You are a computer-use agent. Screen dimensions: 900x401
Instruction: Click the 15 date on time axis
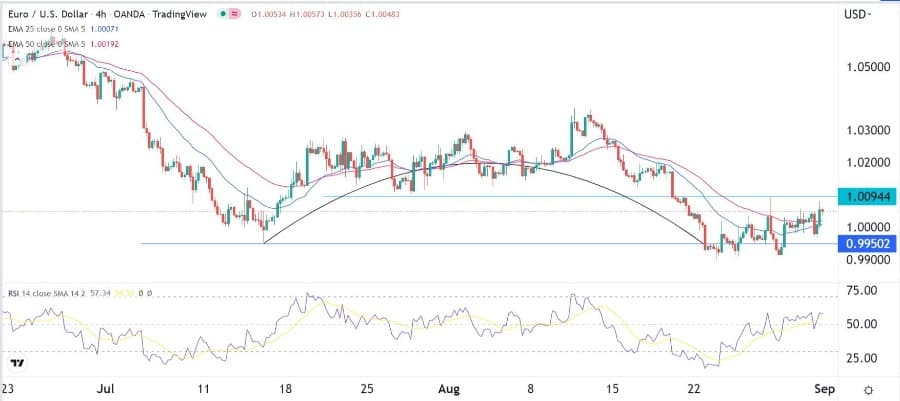click(x=612, y=389)
